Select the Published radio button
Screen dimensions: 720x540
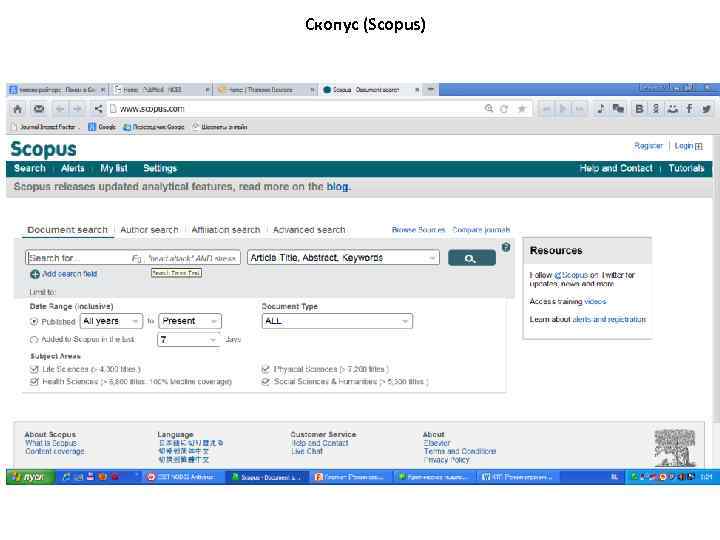click(x=34, y=321)
